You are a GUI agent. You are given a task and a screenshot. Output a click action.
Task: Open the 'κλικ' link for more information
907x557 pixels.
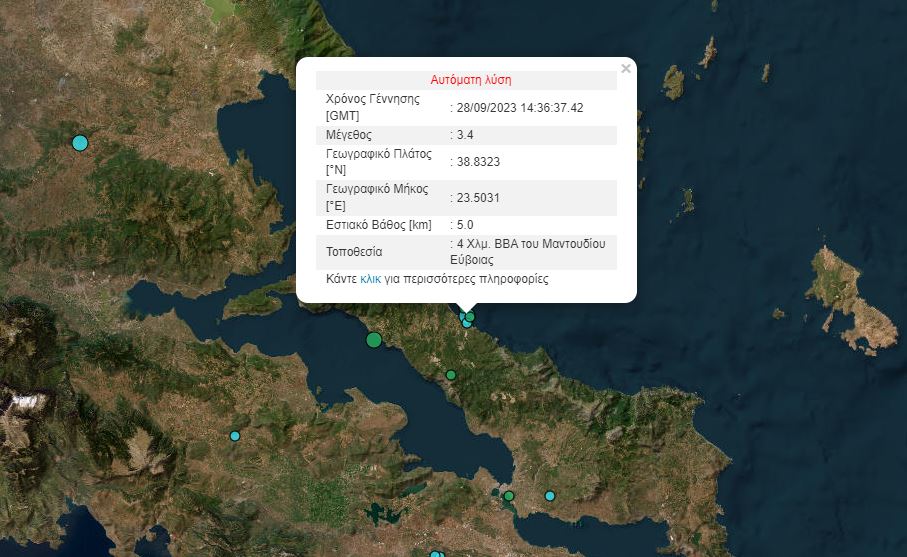tap(370, 280)
